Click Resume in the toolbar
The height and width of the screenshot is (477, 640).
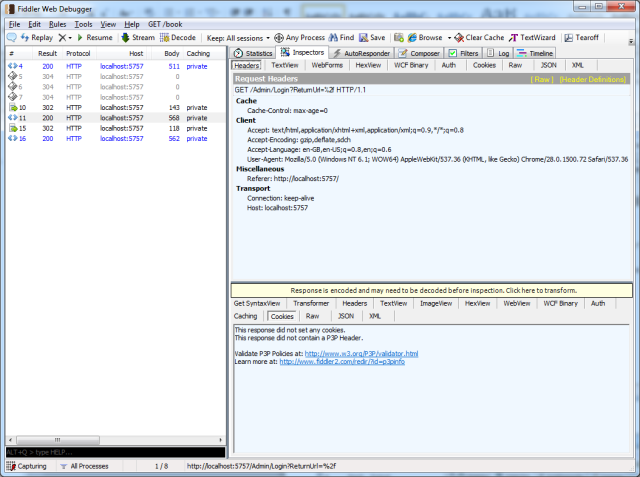click(x=95, y=38)
